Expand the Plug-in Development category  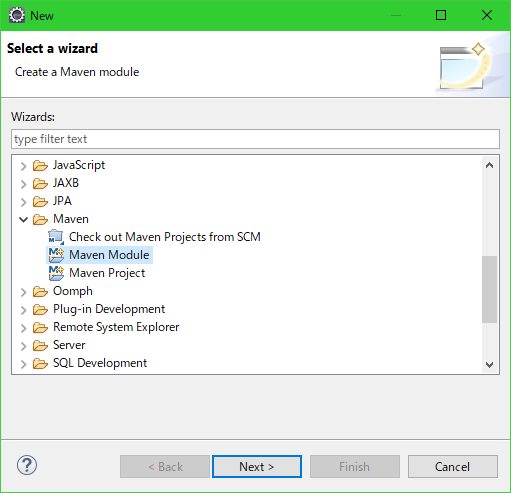pos(23,310)
